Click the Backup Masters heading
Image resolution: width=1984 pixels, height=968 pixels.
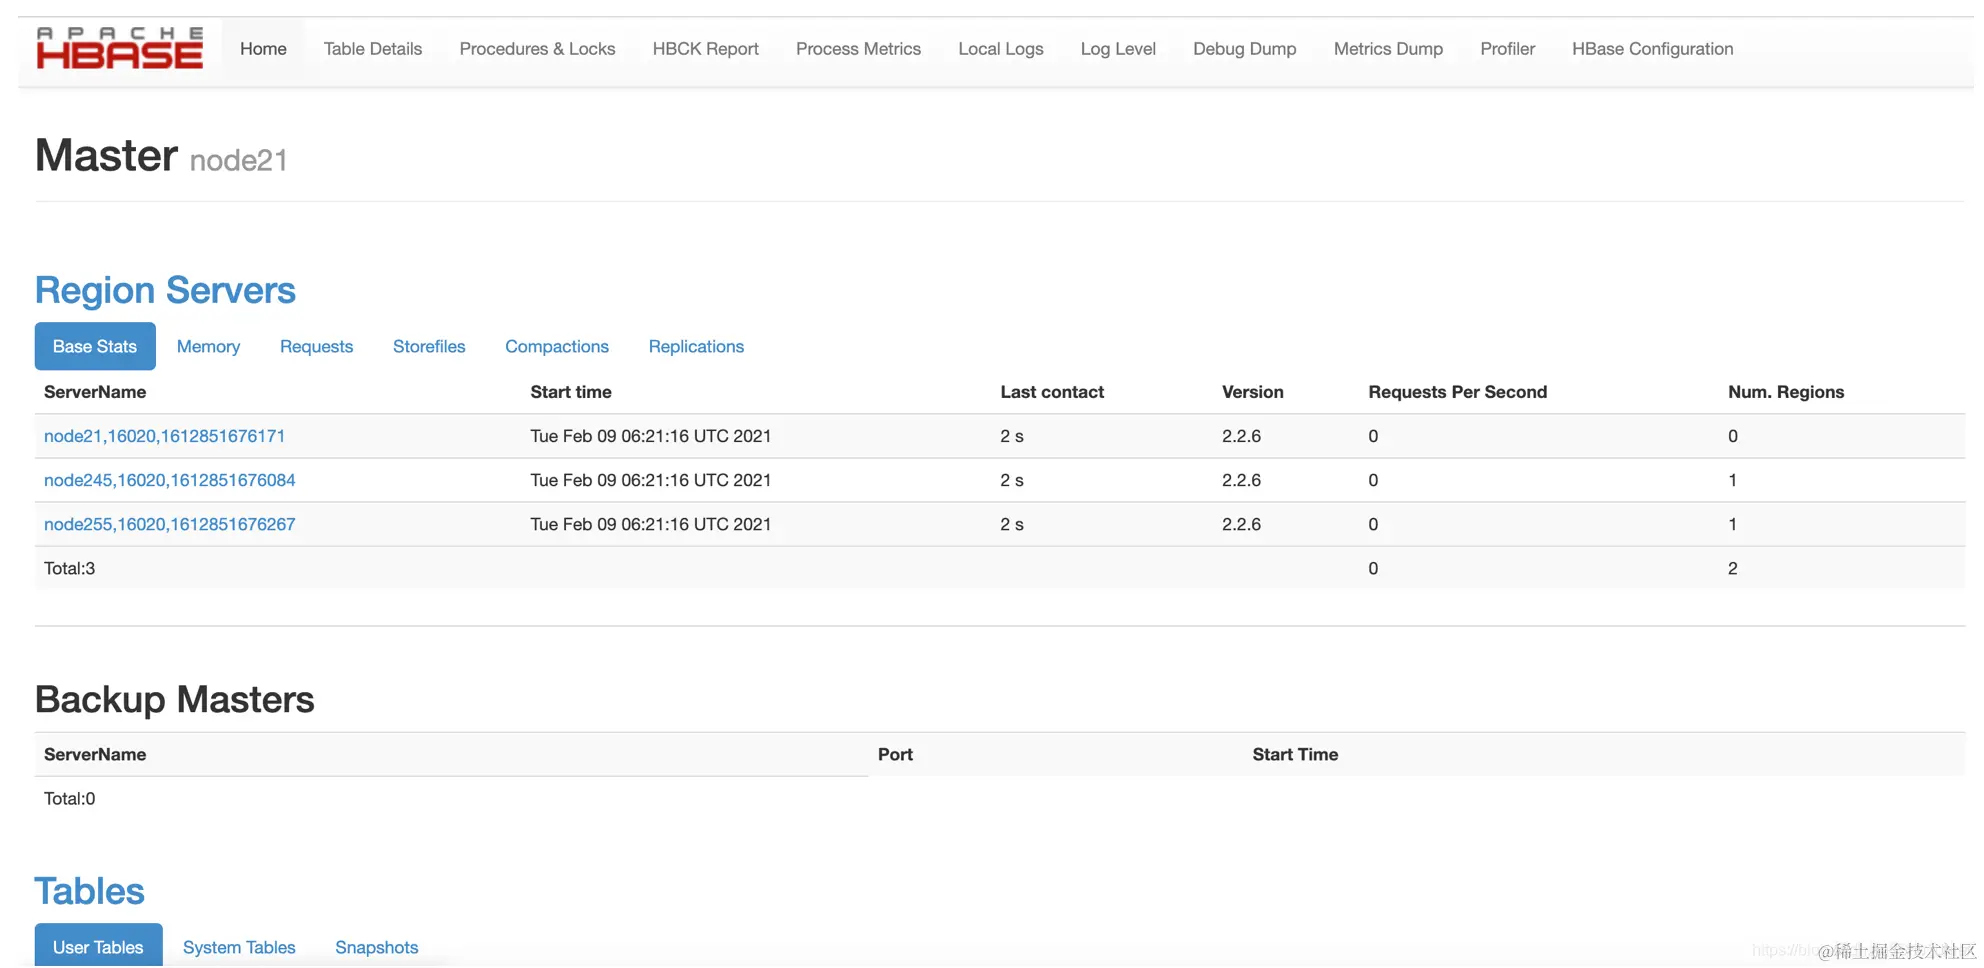pos(175,699)
